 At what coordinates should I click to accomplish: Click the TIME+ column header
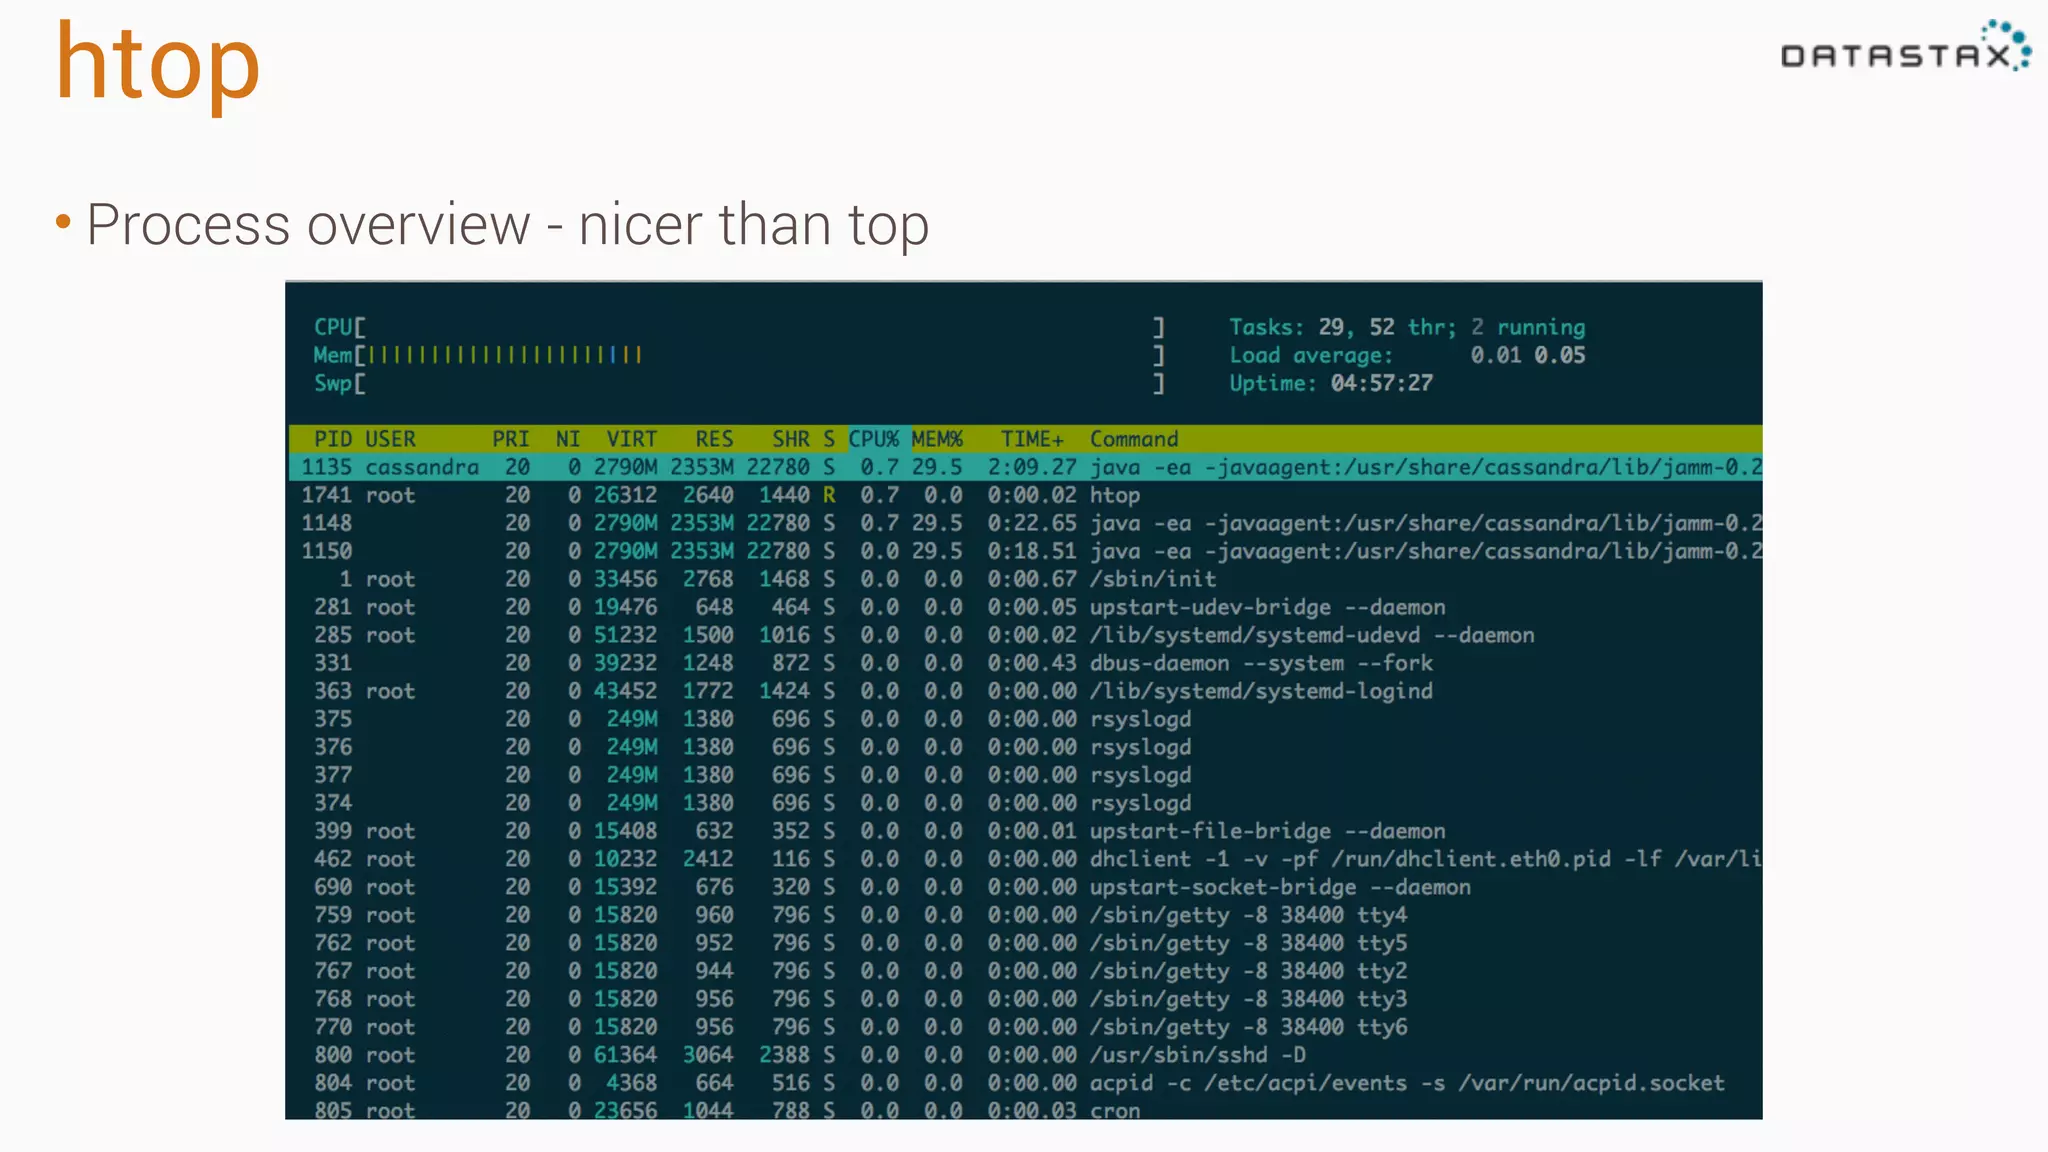1033,439
